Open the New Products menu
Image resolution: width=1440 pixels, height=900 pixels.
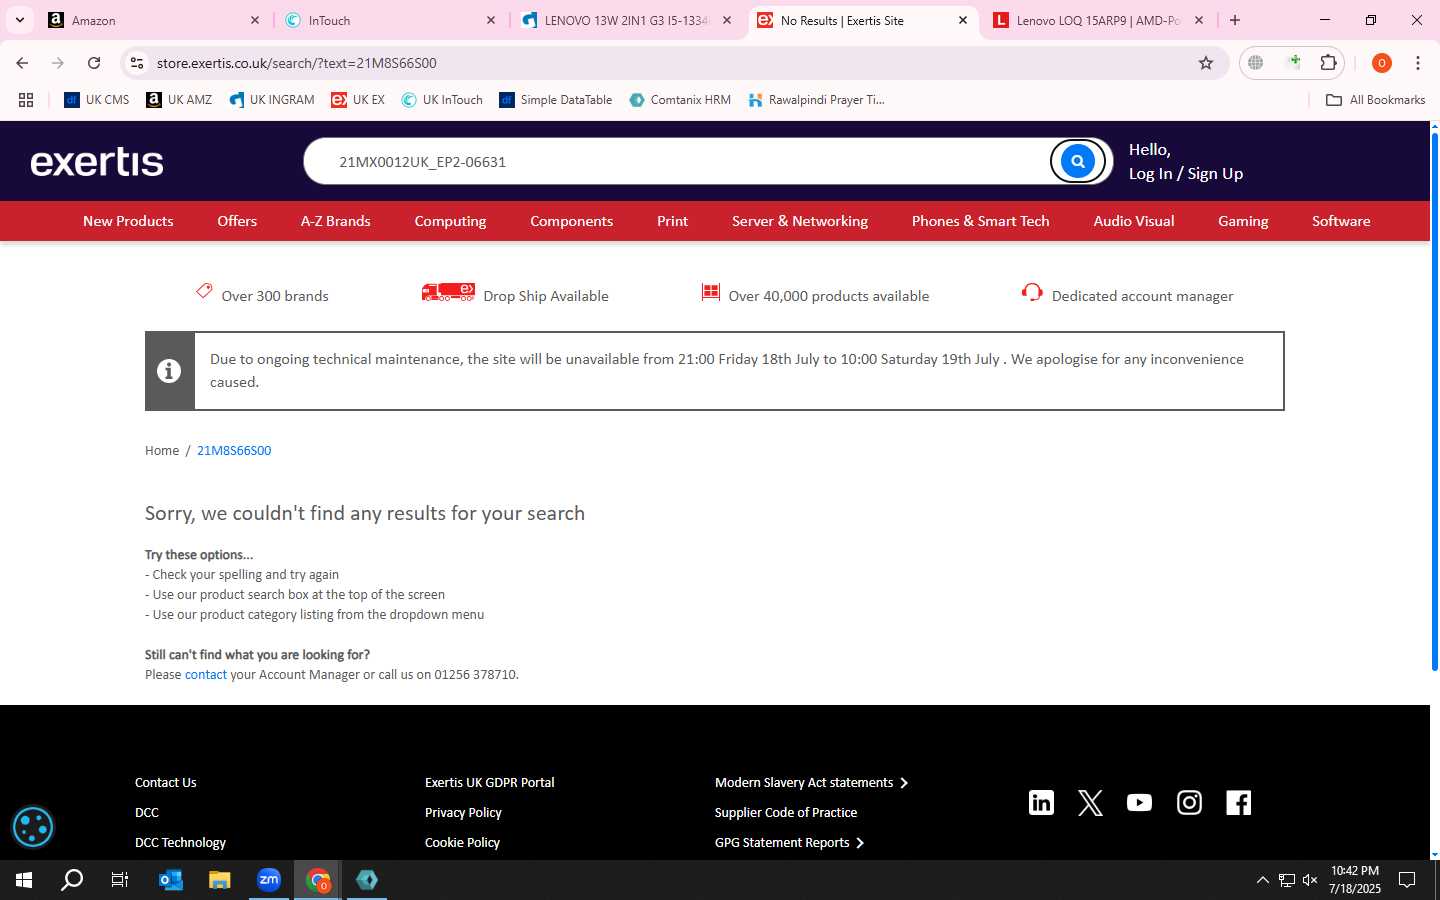[x=128, y=221]
